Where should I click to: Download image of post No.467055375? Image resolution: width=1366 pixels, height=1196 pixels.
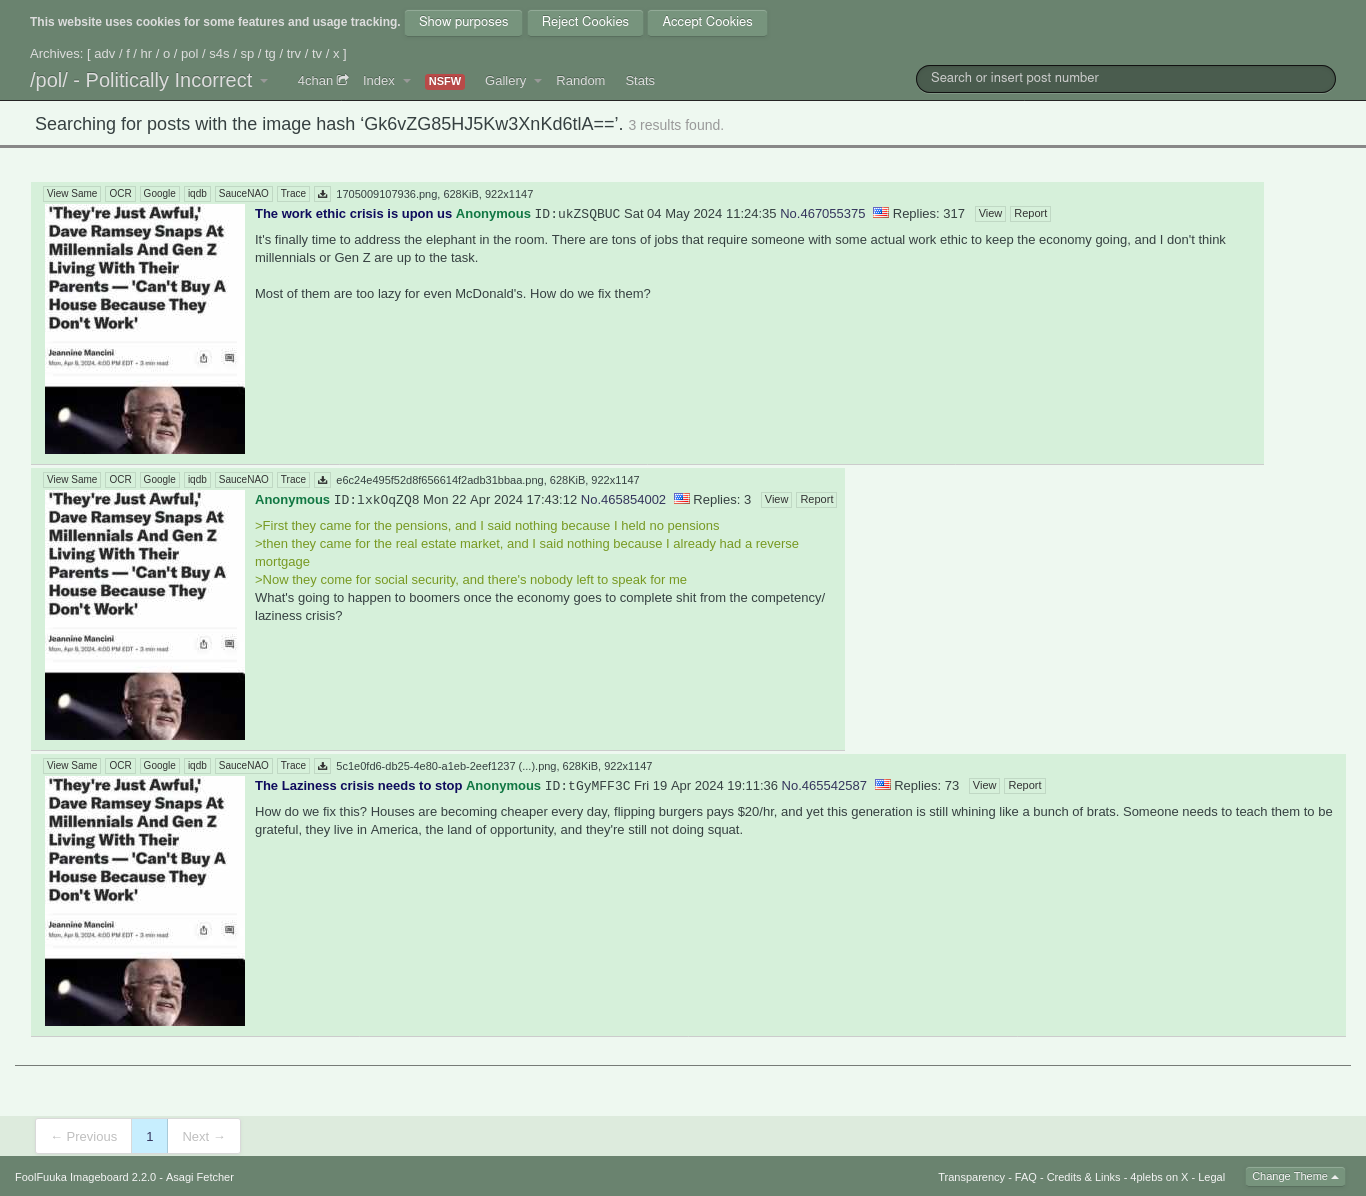point(322,194)
